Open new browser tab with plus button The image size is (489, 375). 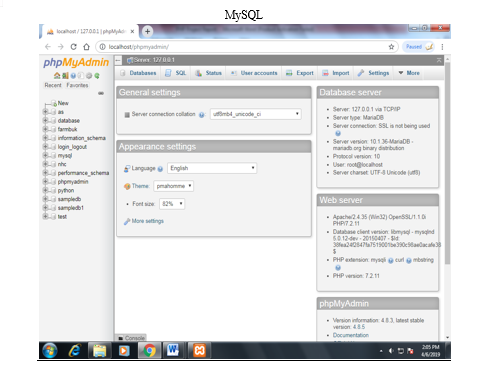pos(147,31)
